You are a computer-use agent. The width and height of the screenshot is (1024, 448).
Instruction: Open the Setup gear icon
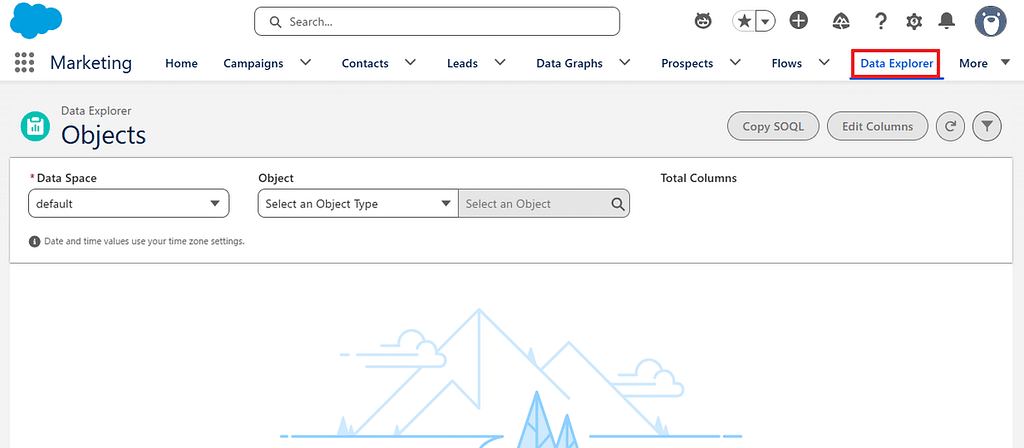tap(914, 22)
